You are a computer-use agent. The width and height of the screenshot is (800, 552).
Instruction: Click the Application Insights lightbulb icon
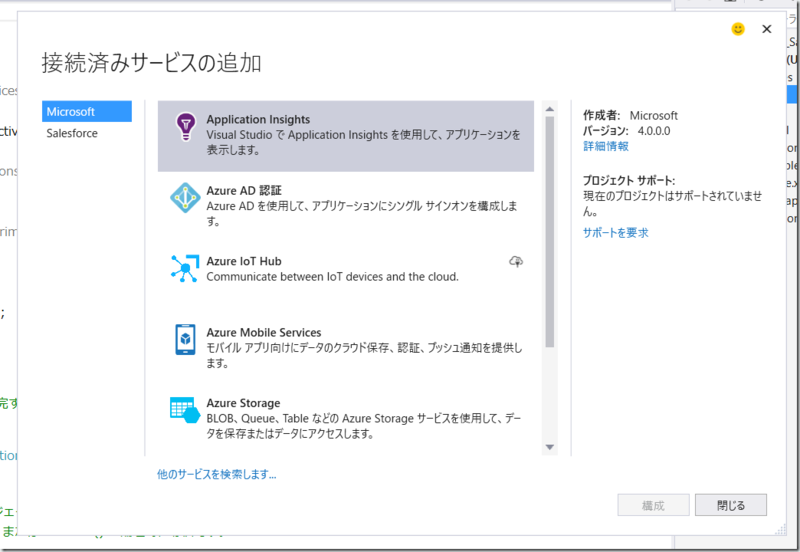tap(185, 127)
